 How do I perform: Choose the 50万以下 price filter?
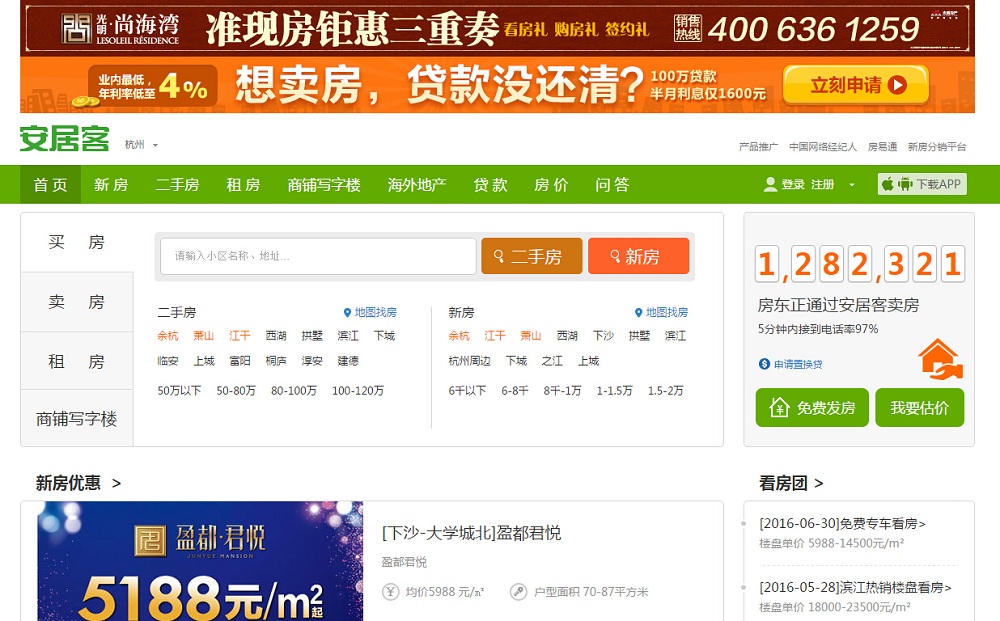(x=179, y=391)
